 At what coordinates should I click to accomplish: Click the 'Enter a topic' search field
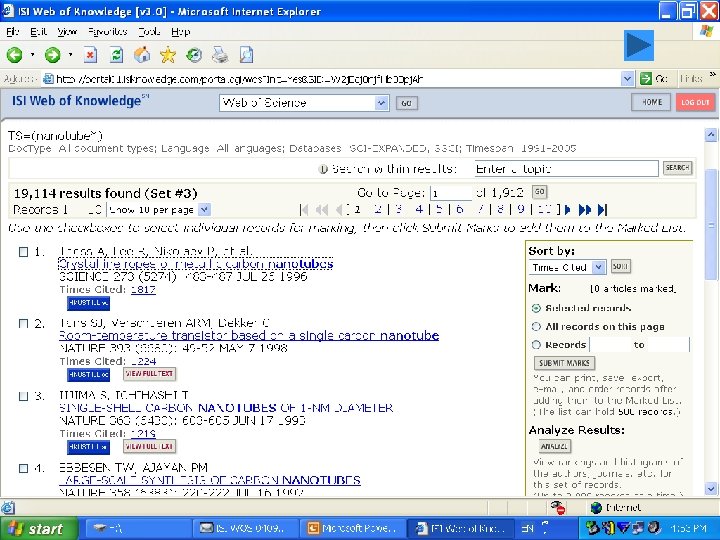point(566,169)
